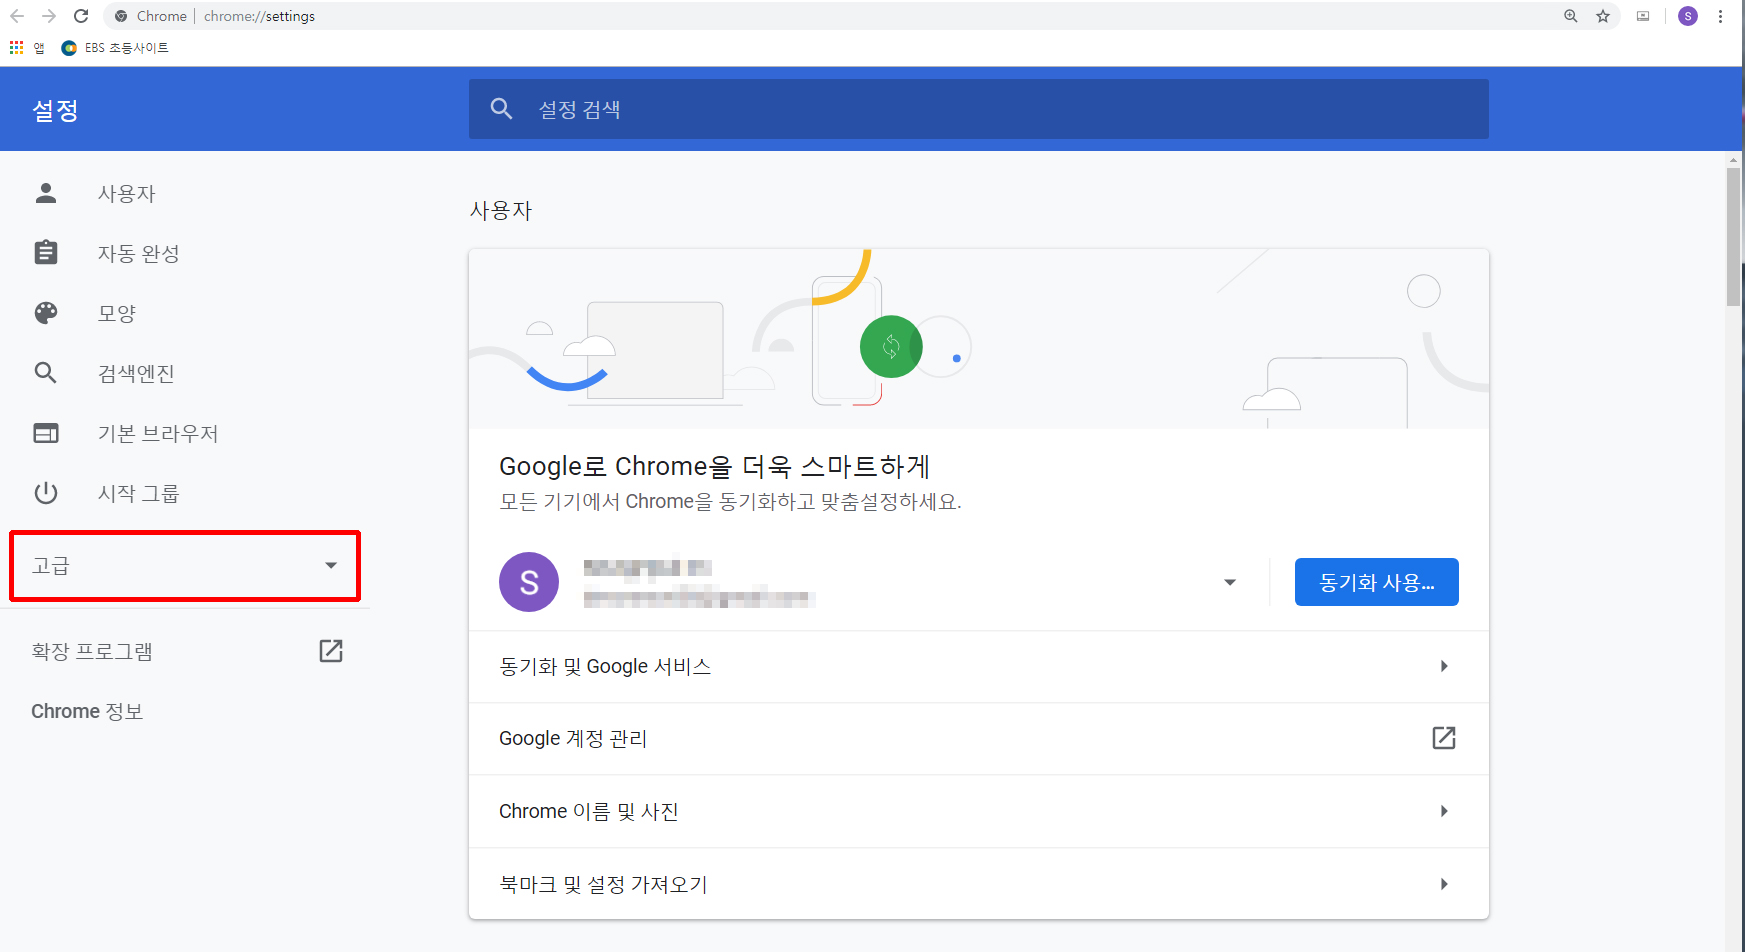Open 북마크 및 설정 가져오기 row

point(978,884)
